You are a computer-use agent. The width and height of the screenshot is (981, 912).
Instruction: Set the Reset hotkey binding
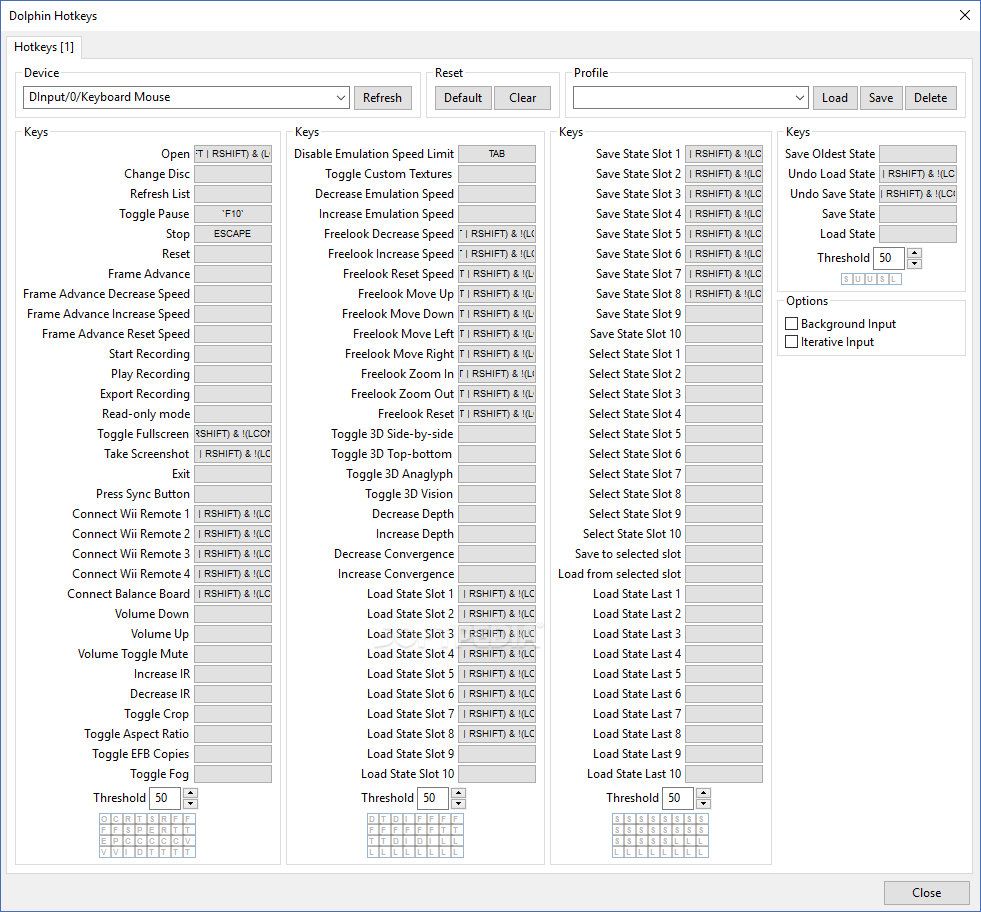point(233,254)
